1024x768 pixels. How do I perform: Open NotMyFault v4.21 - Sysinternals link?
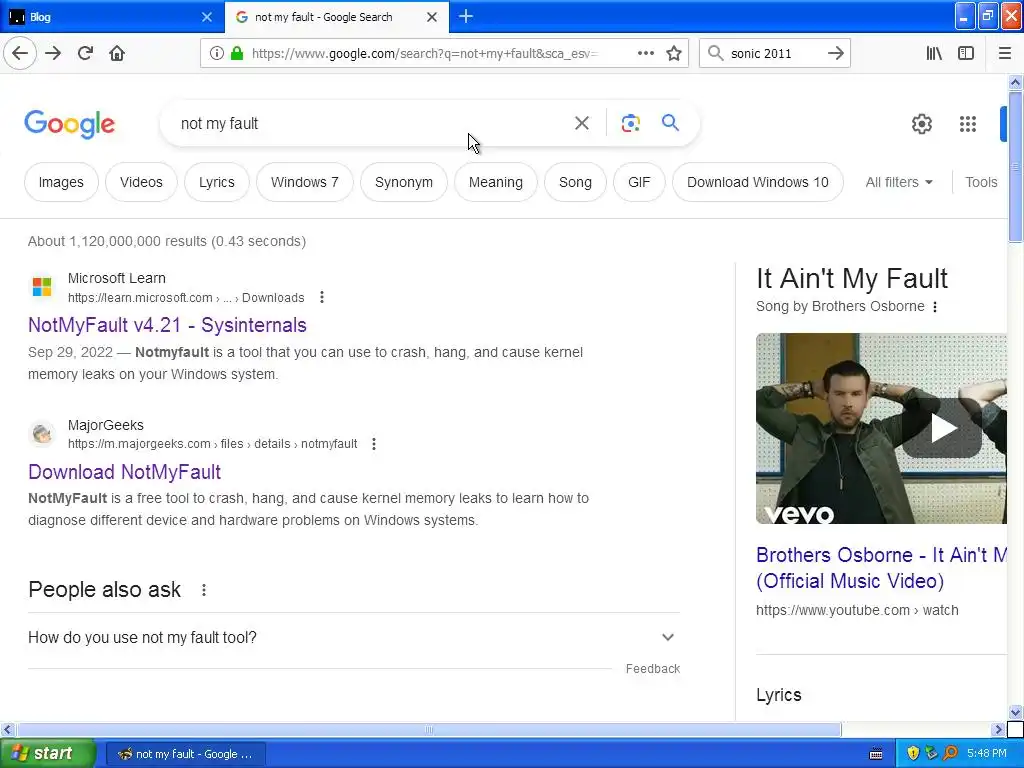[167, 325]
